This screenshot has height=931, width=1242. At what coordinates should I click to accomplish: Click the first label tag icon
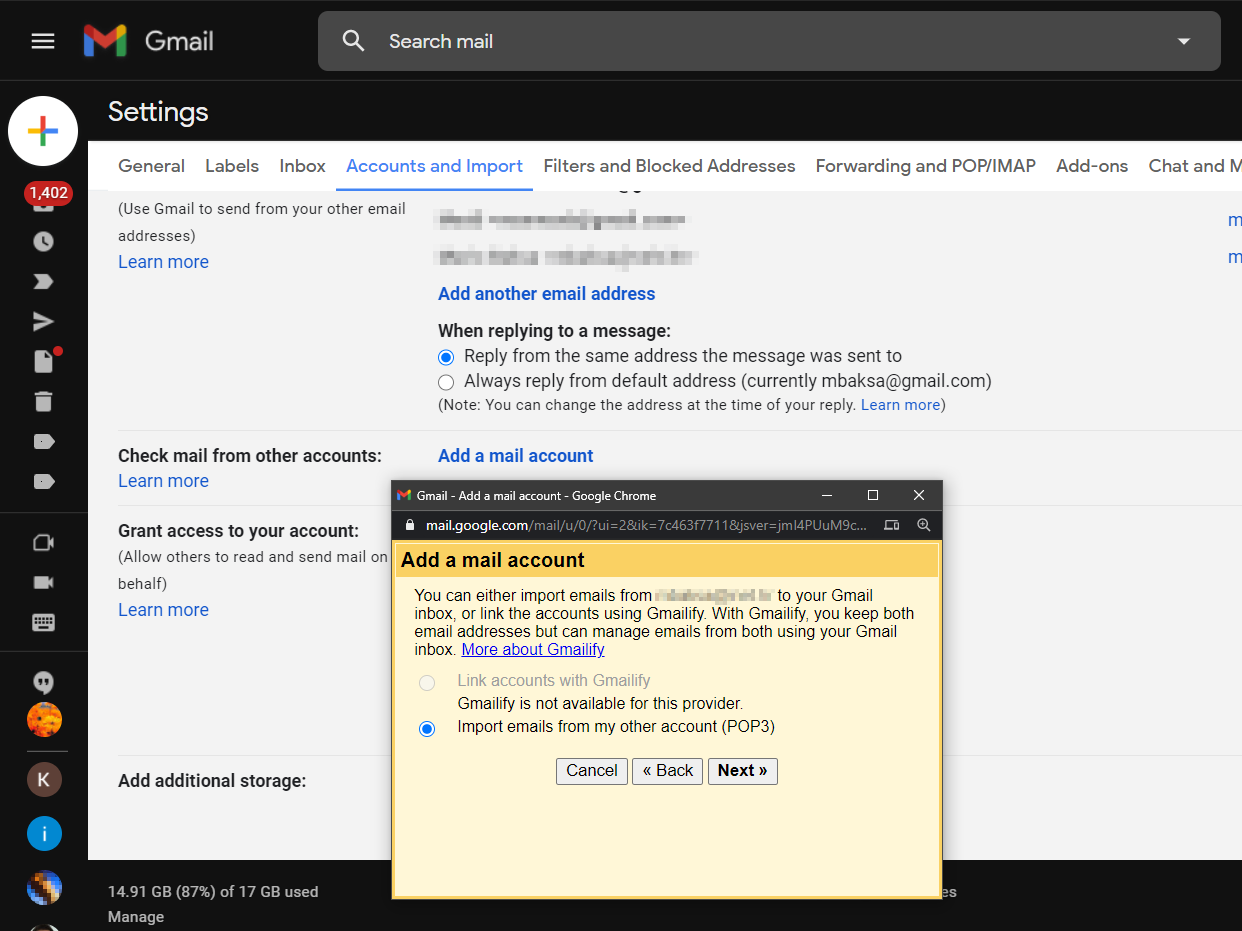click(x=43, y=441)
